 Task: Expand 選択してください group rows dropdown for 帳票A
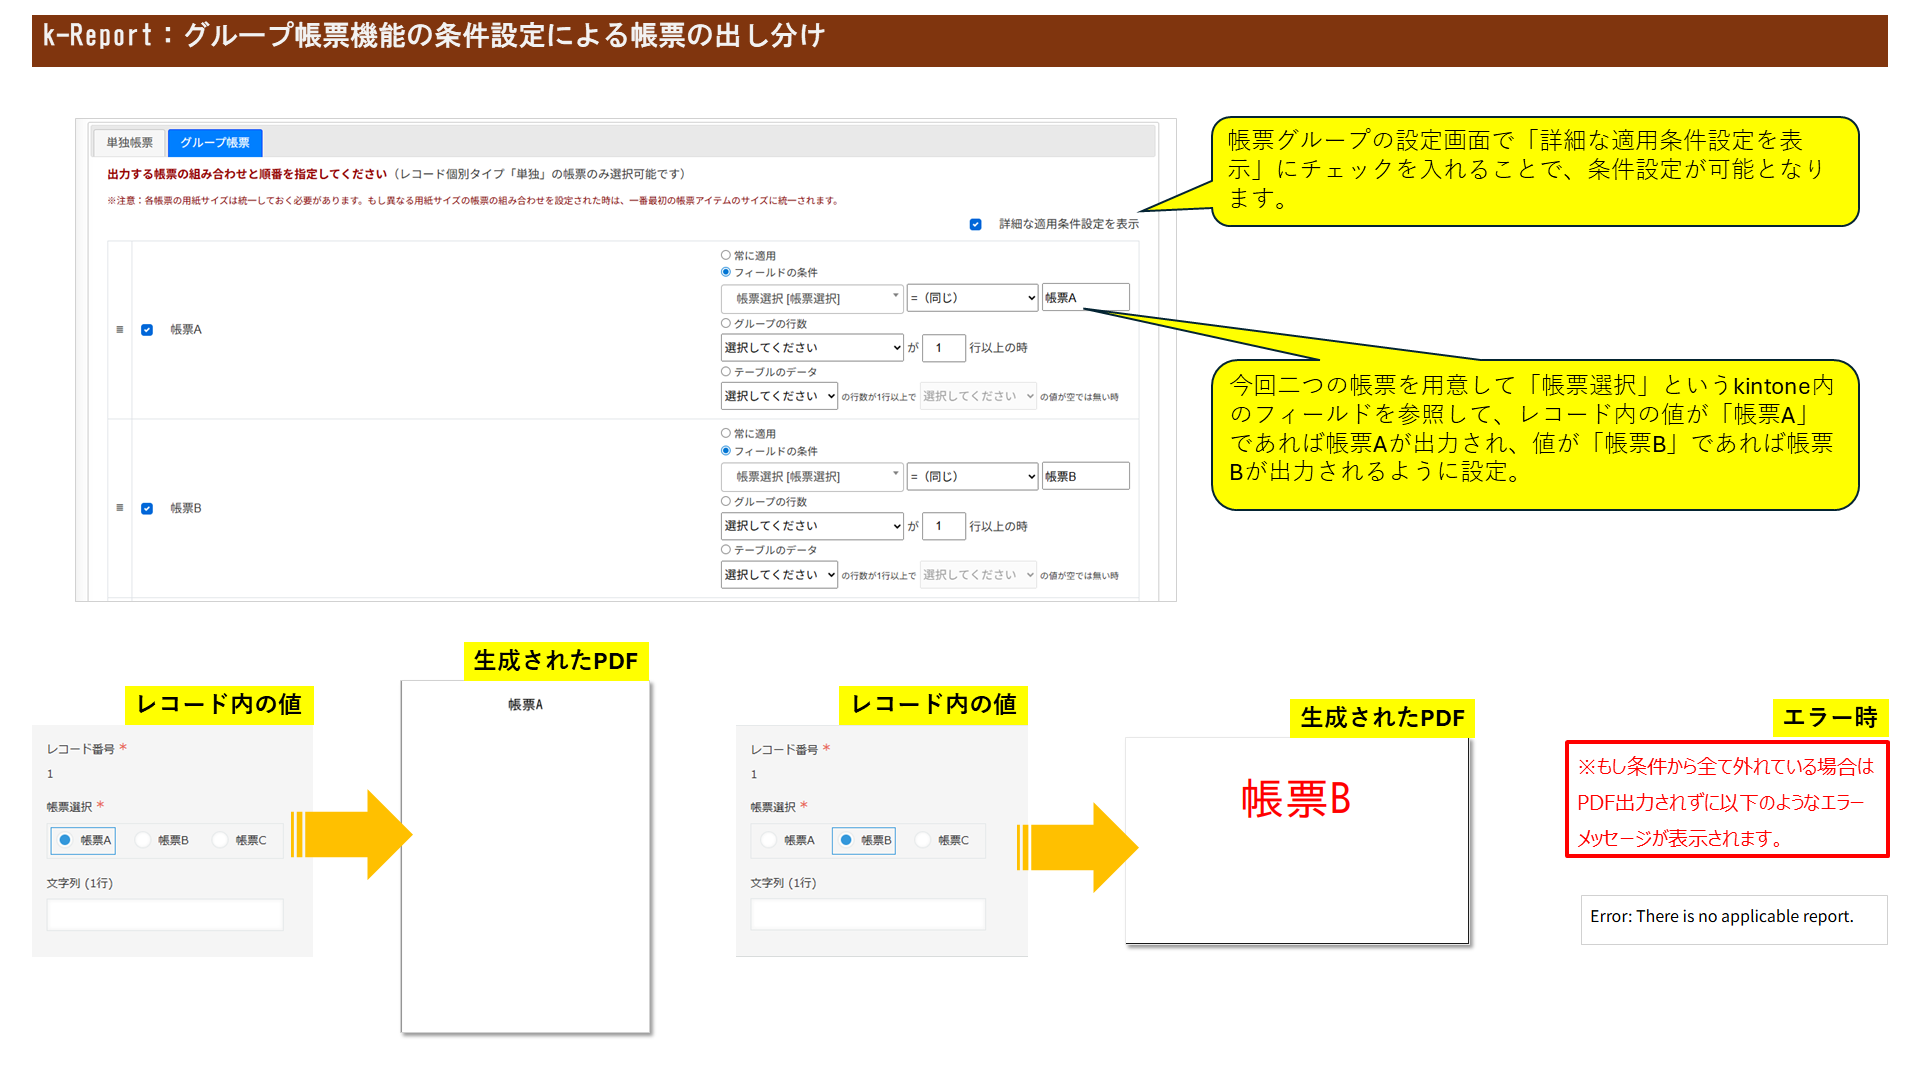tap(811, 347)
